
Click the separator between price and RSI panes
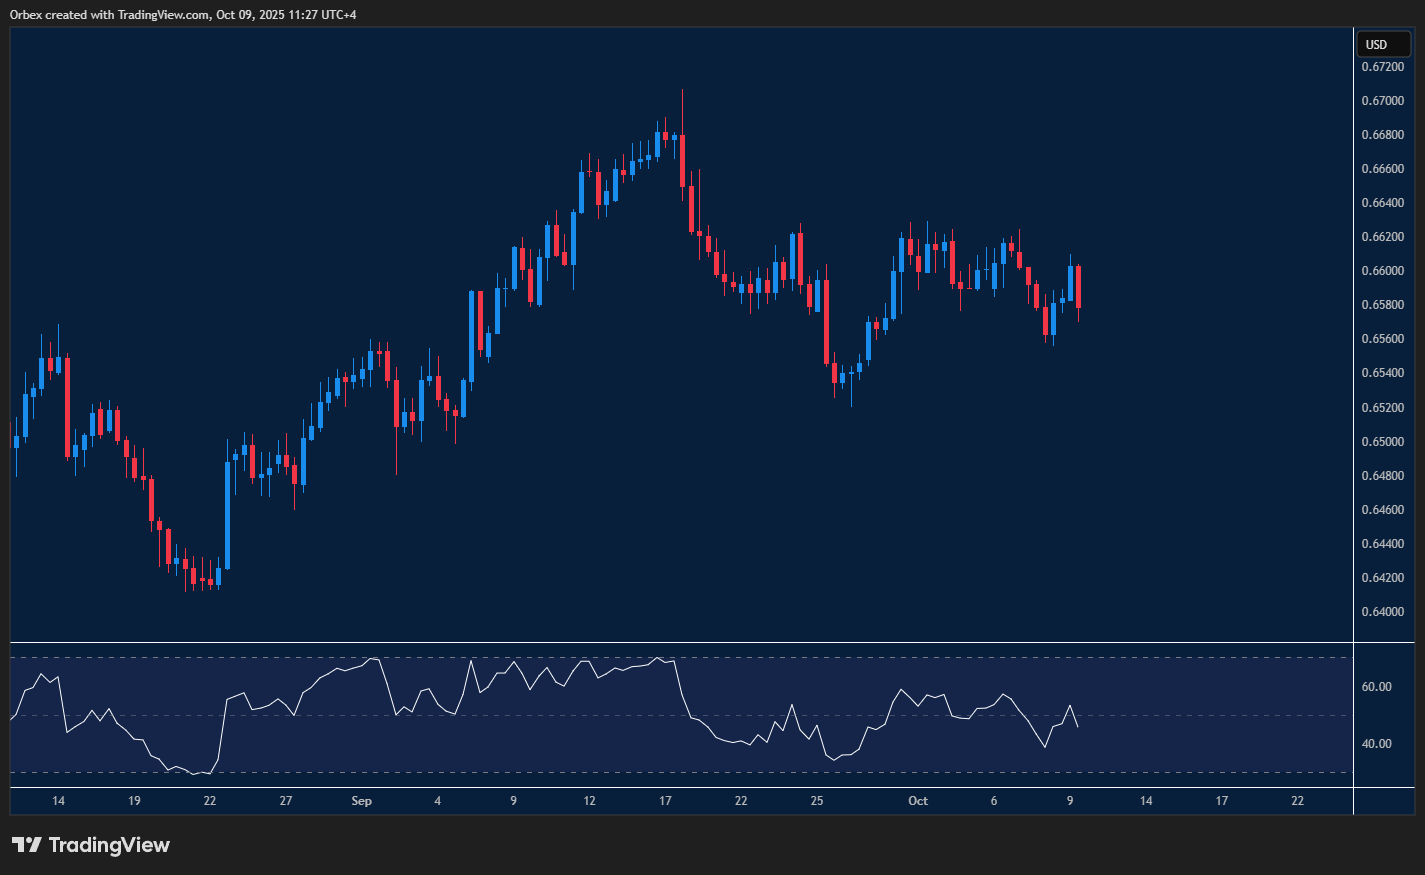coord(680,642)
